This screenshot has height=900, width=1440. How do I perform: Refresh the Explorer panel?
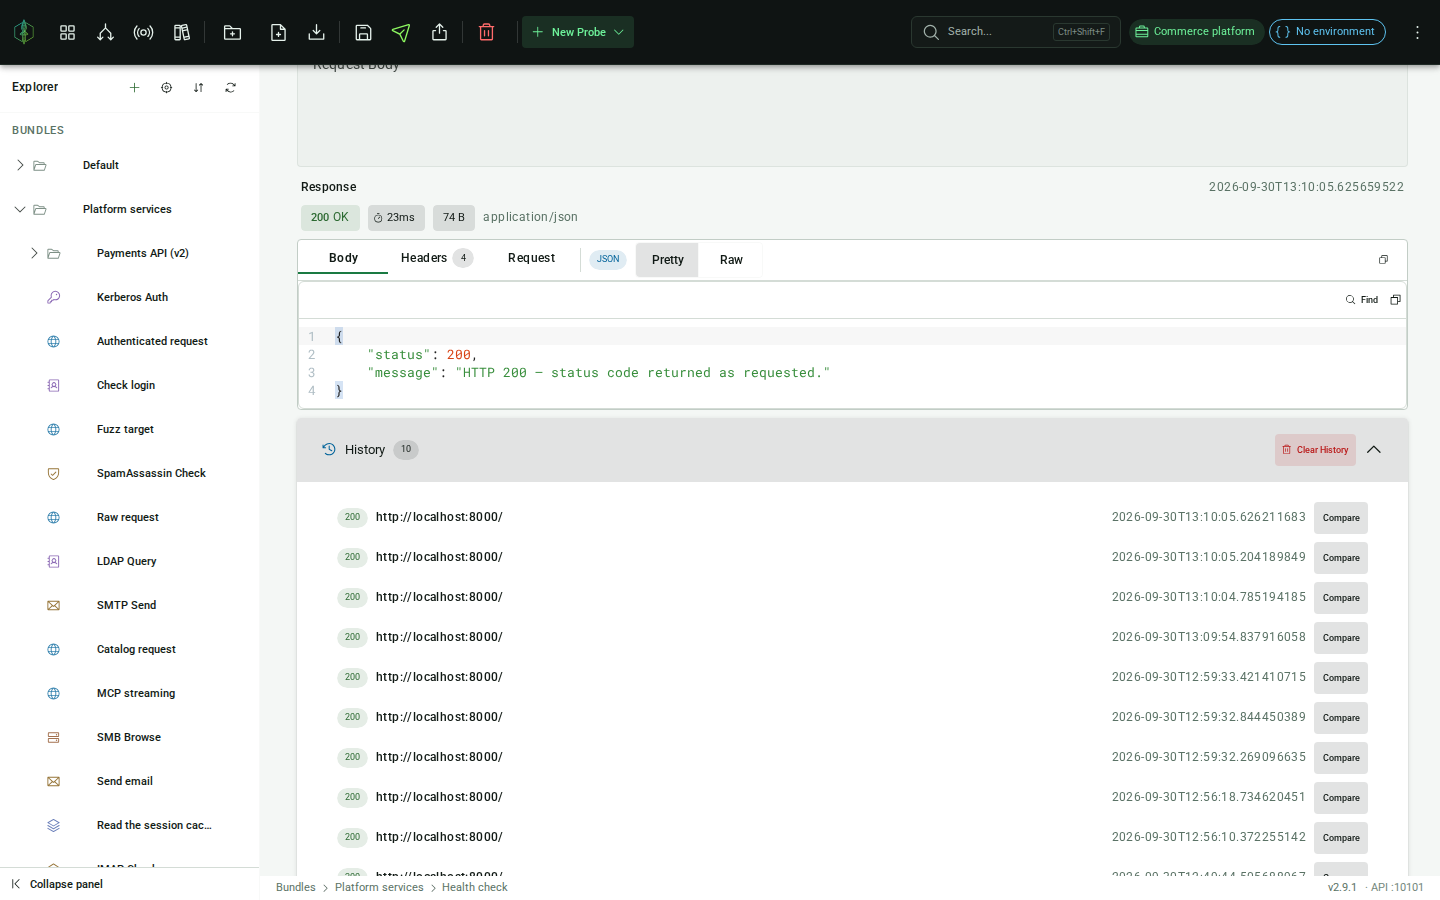tap(230, 87)
